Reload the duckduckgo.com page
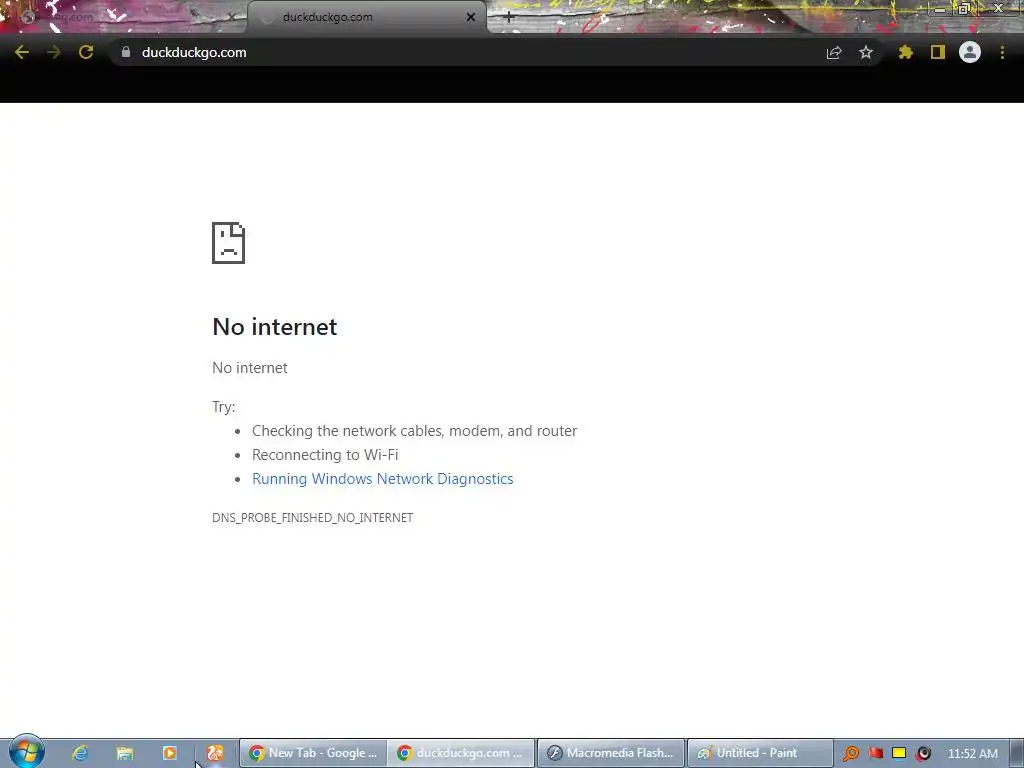 point(86,52)
